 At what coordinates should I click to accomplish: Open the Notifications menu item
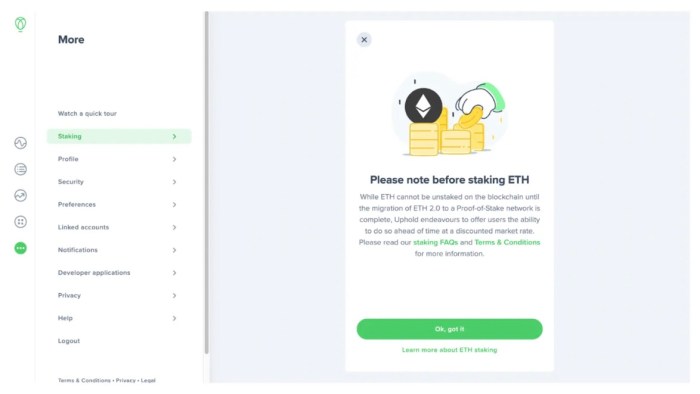point(119,250)
